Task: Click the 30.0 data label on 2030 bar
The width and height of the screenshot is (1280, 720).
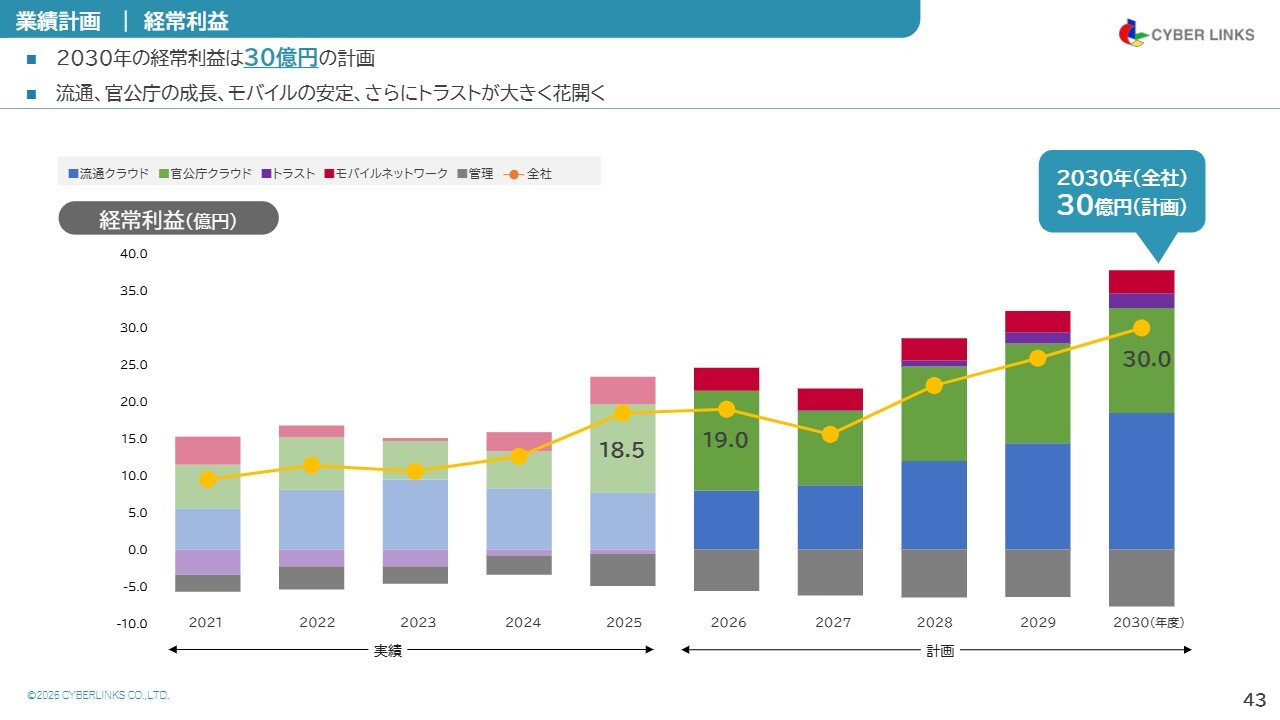Action: click(x=1146, y=360)
